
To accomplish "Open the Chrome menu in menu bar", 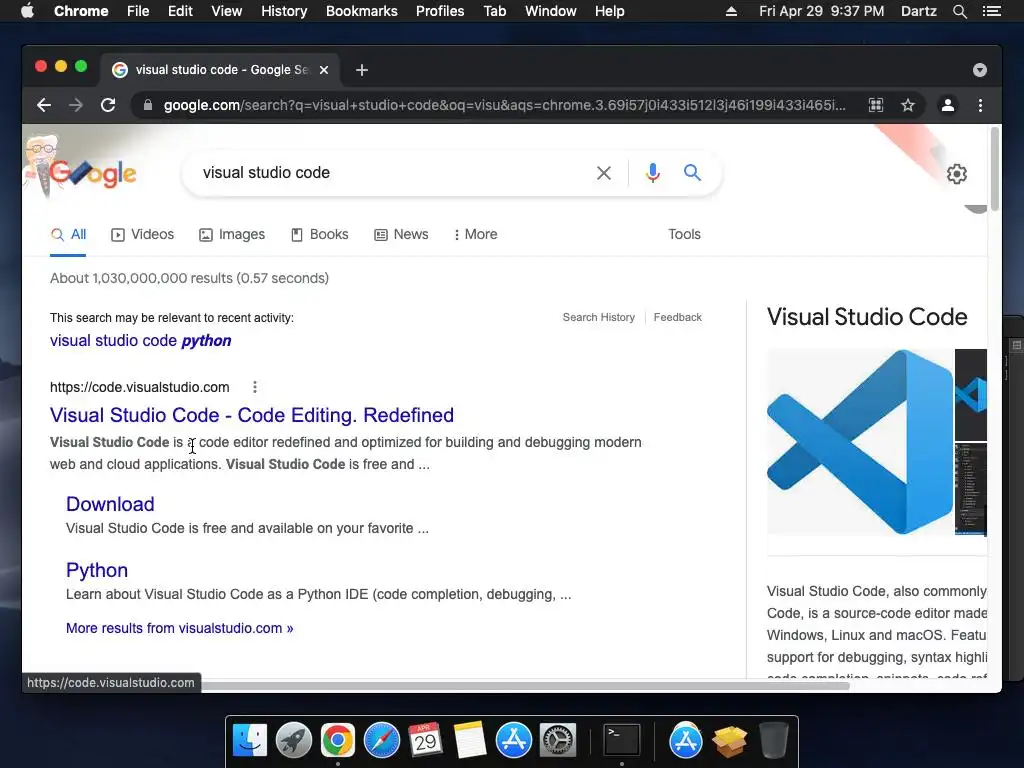I will tap(81, 11).
